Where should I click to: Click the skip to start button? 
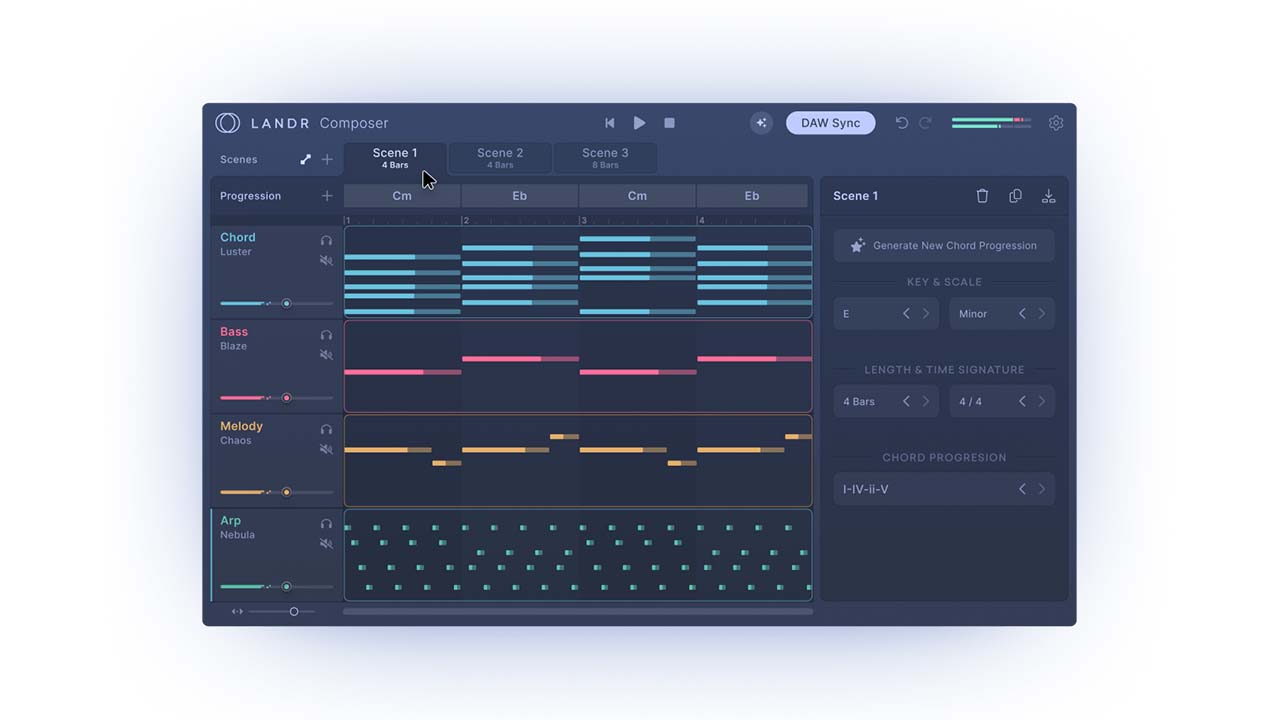tap(610, 123)
